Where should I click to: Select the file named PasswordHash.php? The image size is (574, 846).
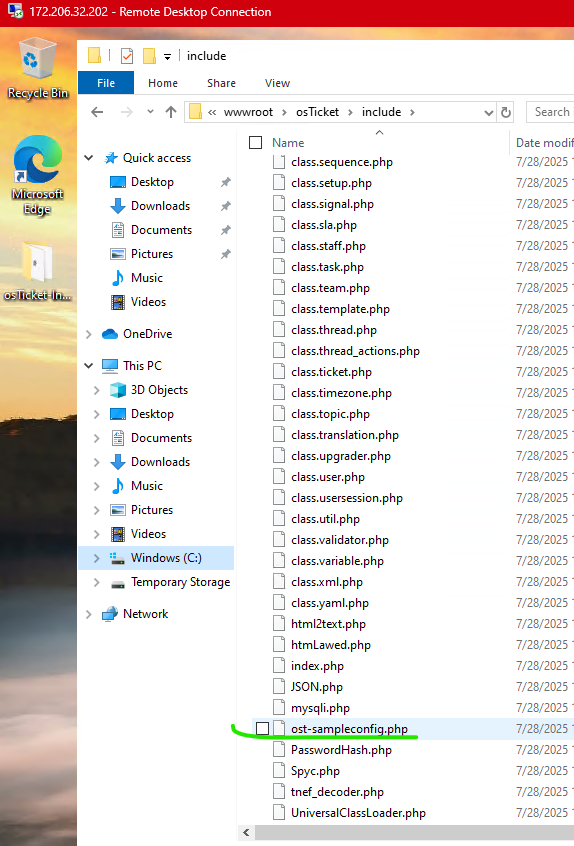coord(341,750)
